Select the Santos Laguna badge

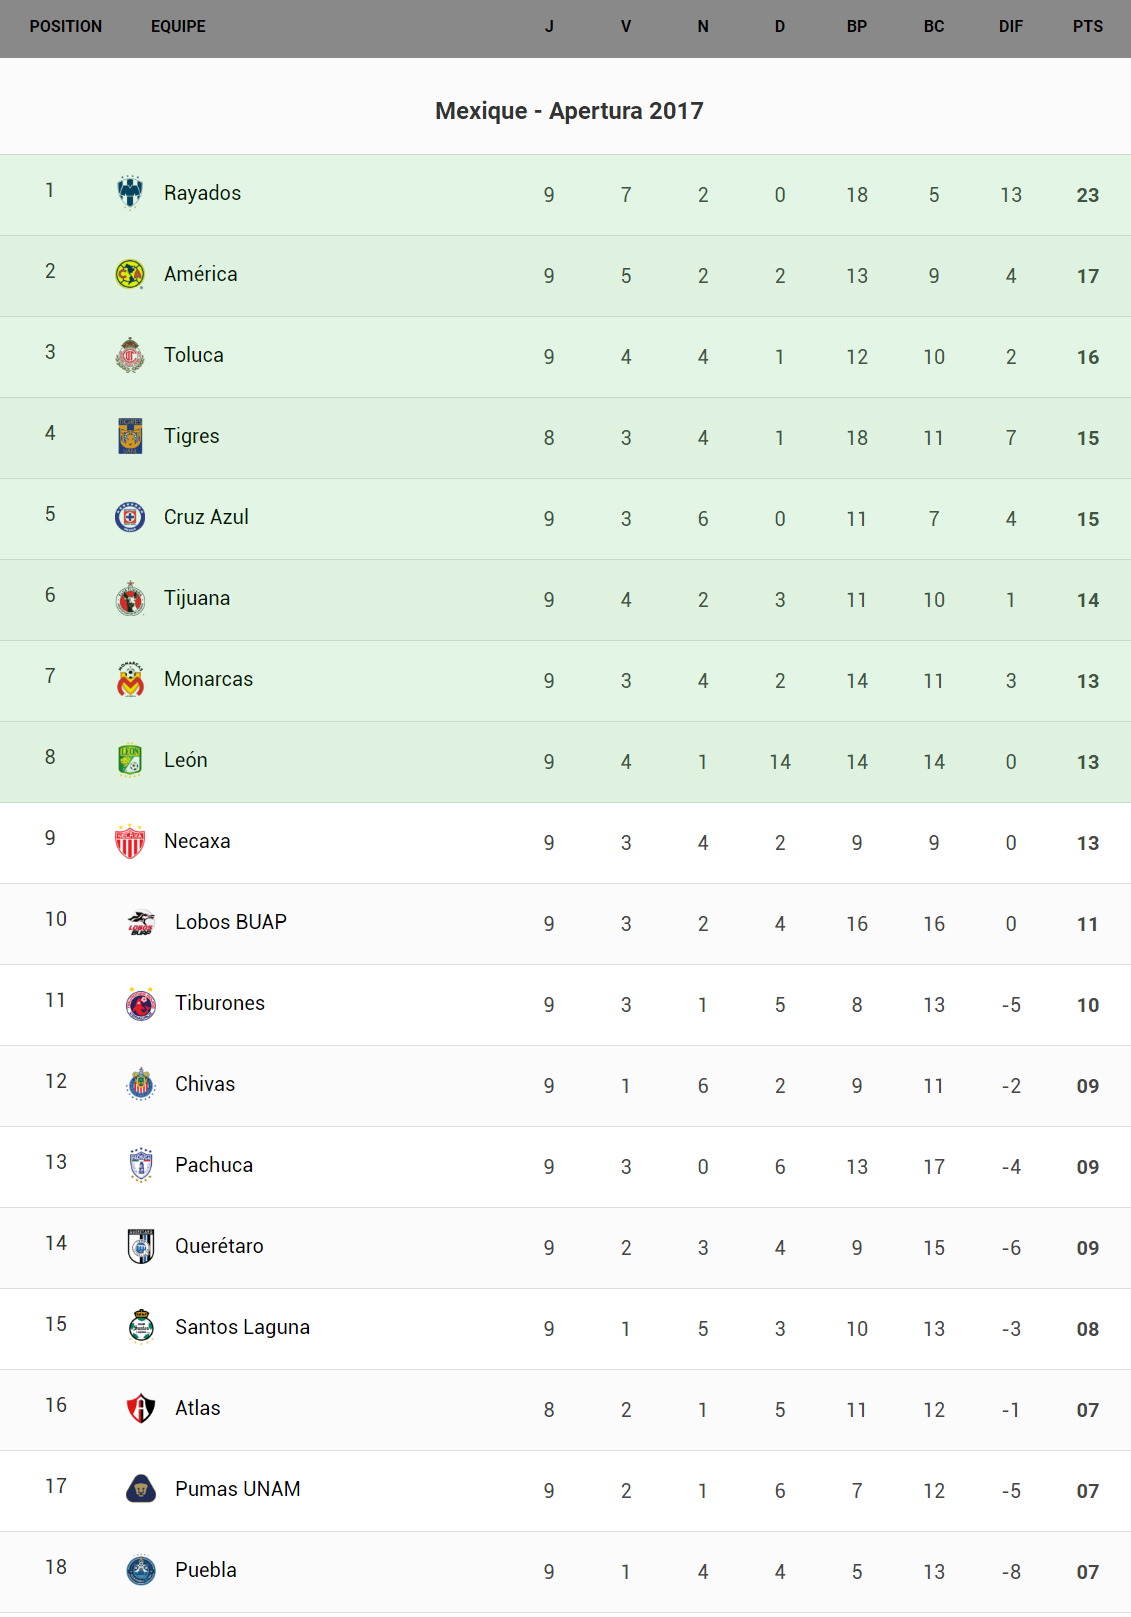pyautogui.click(x=141, y=1327)
